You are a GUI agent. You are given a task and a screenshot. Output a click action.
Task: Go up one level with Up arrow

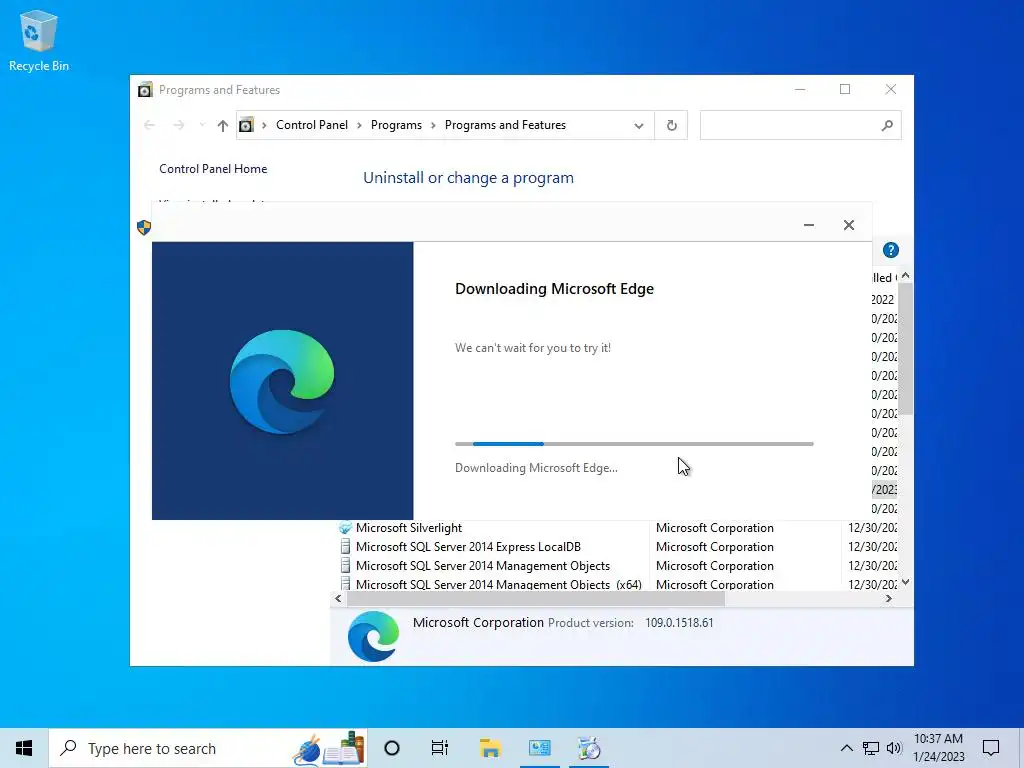click(x=223, y=125)
